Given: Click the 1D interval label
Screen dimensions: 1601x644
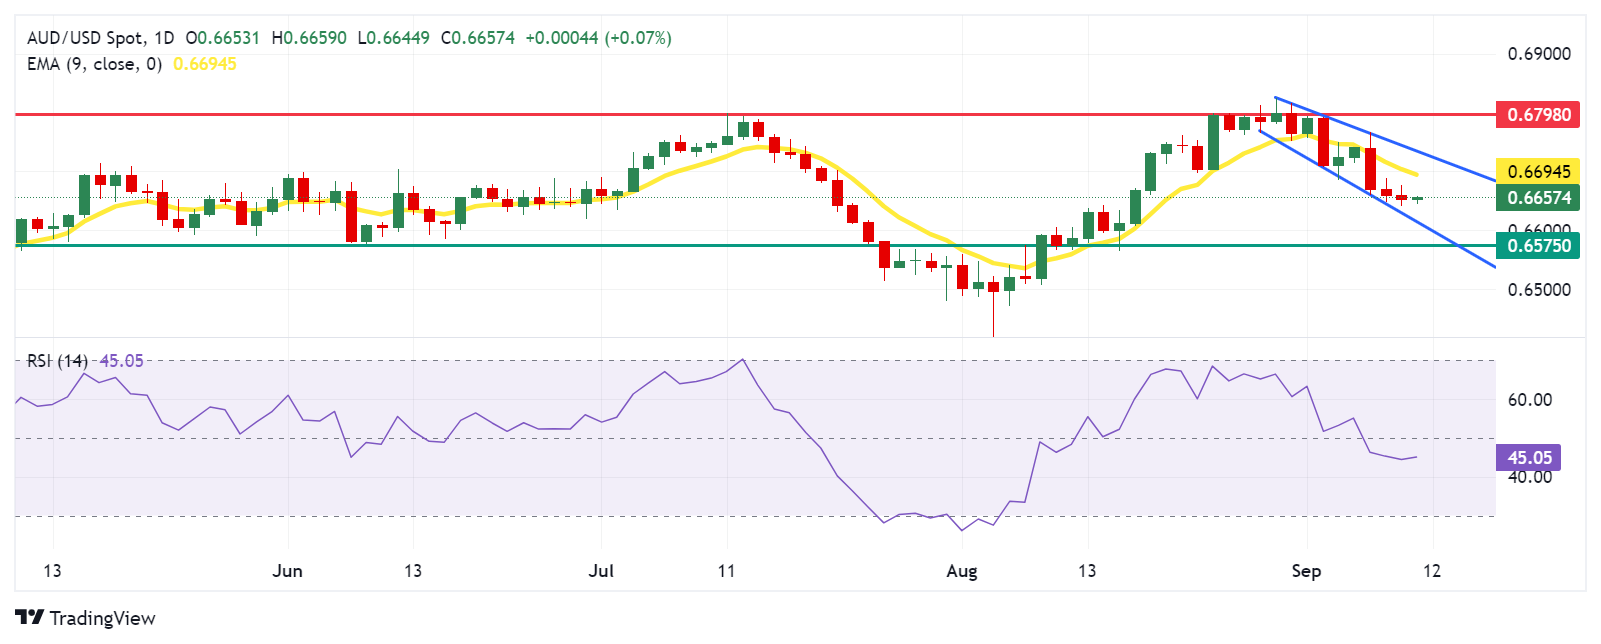Looking at the screenshot, I should pos(163,38).
